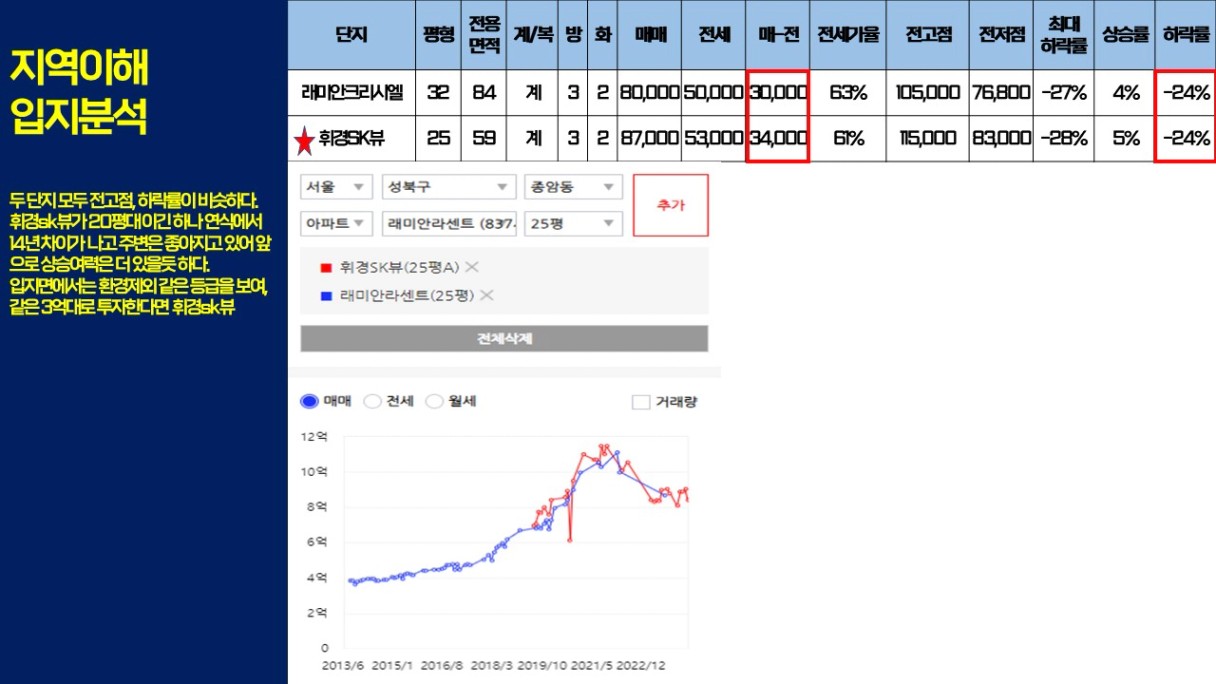Viewport: 1216px width, 684px height.
Task: Click the 50,000 전세 price cell
Action: [x=713, y=93]
